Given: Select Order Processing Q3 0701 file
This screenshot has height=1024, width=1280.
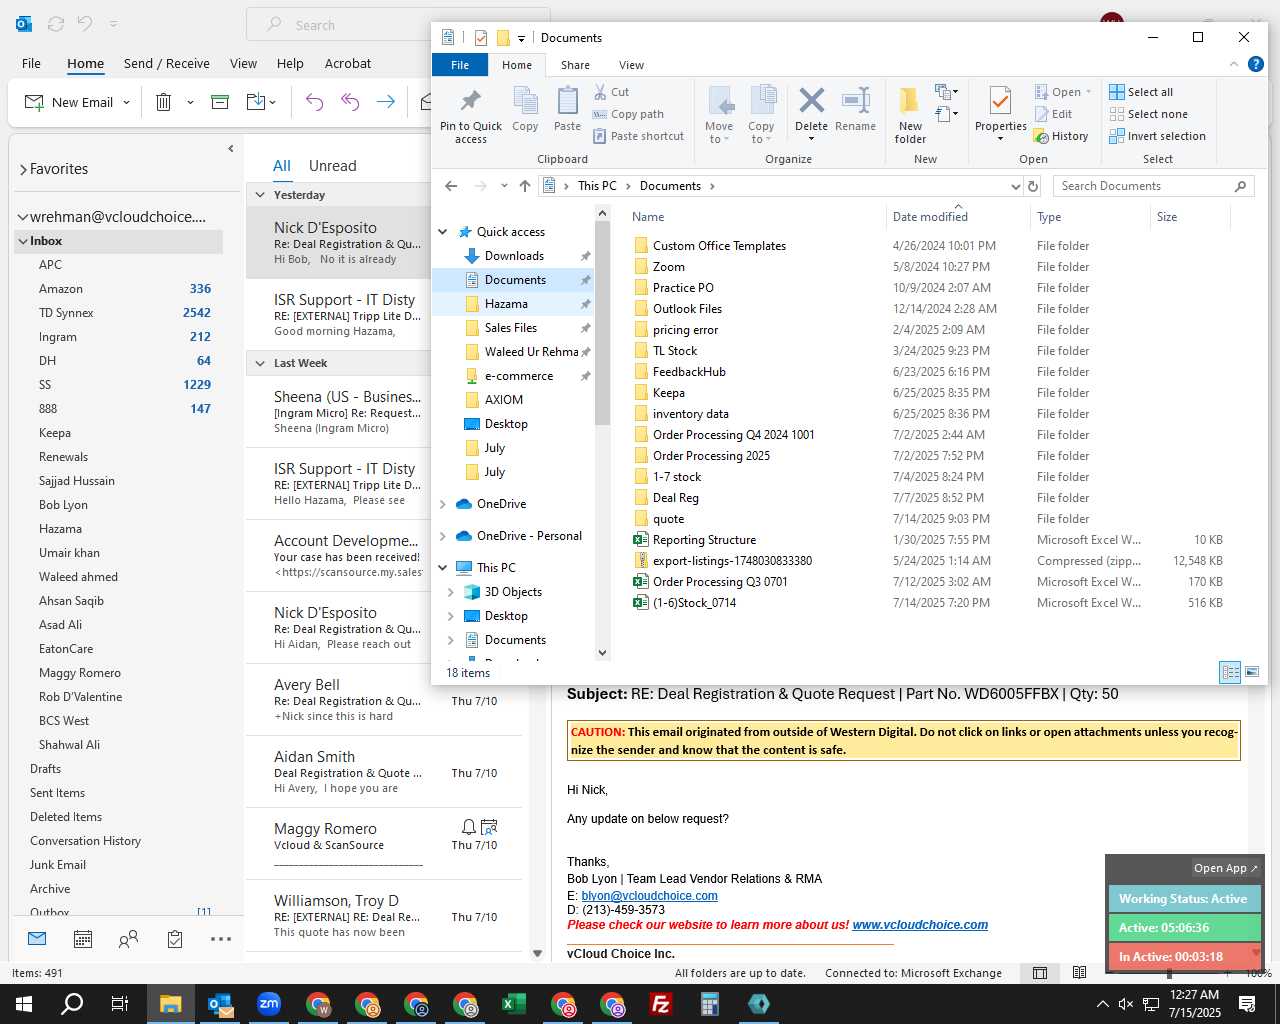Looking at the screenshot, I should click(x=720, y=582).
